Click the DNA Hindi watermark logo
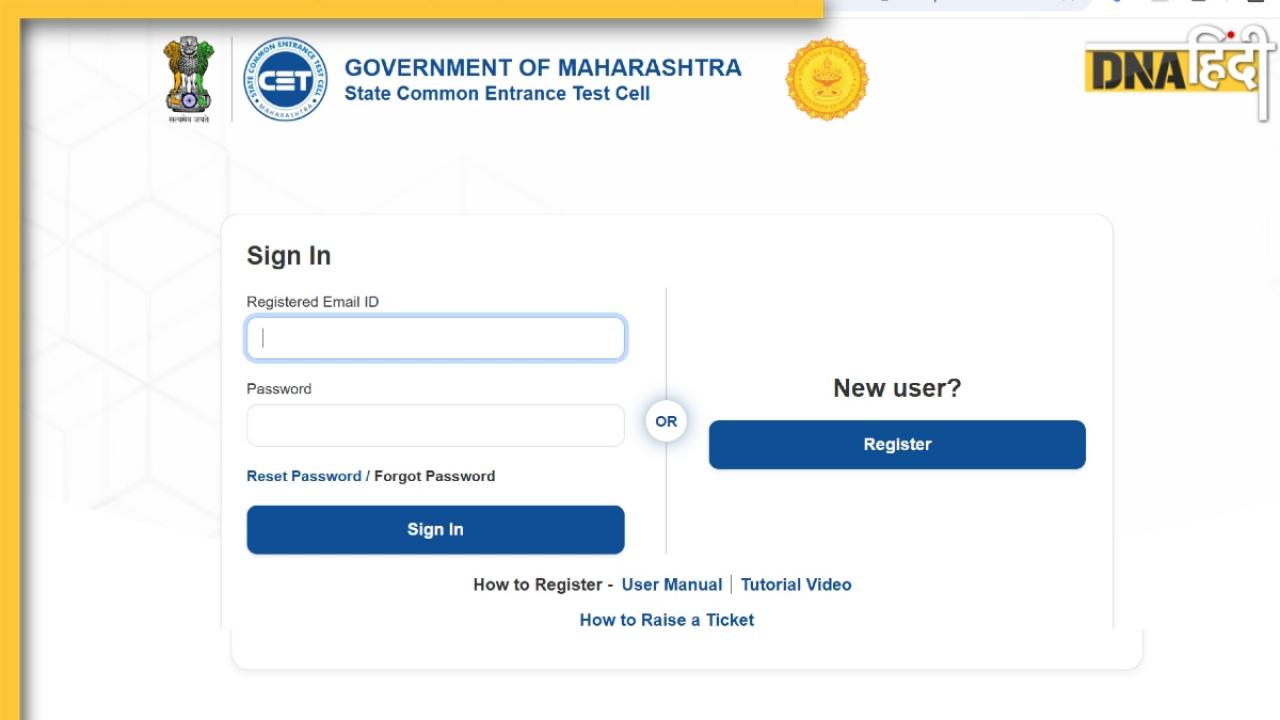1280x720 pixels. 1180,72
